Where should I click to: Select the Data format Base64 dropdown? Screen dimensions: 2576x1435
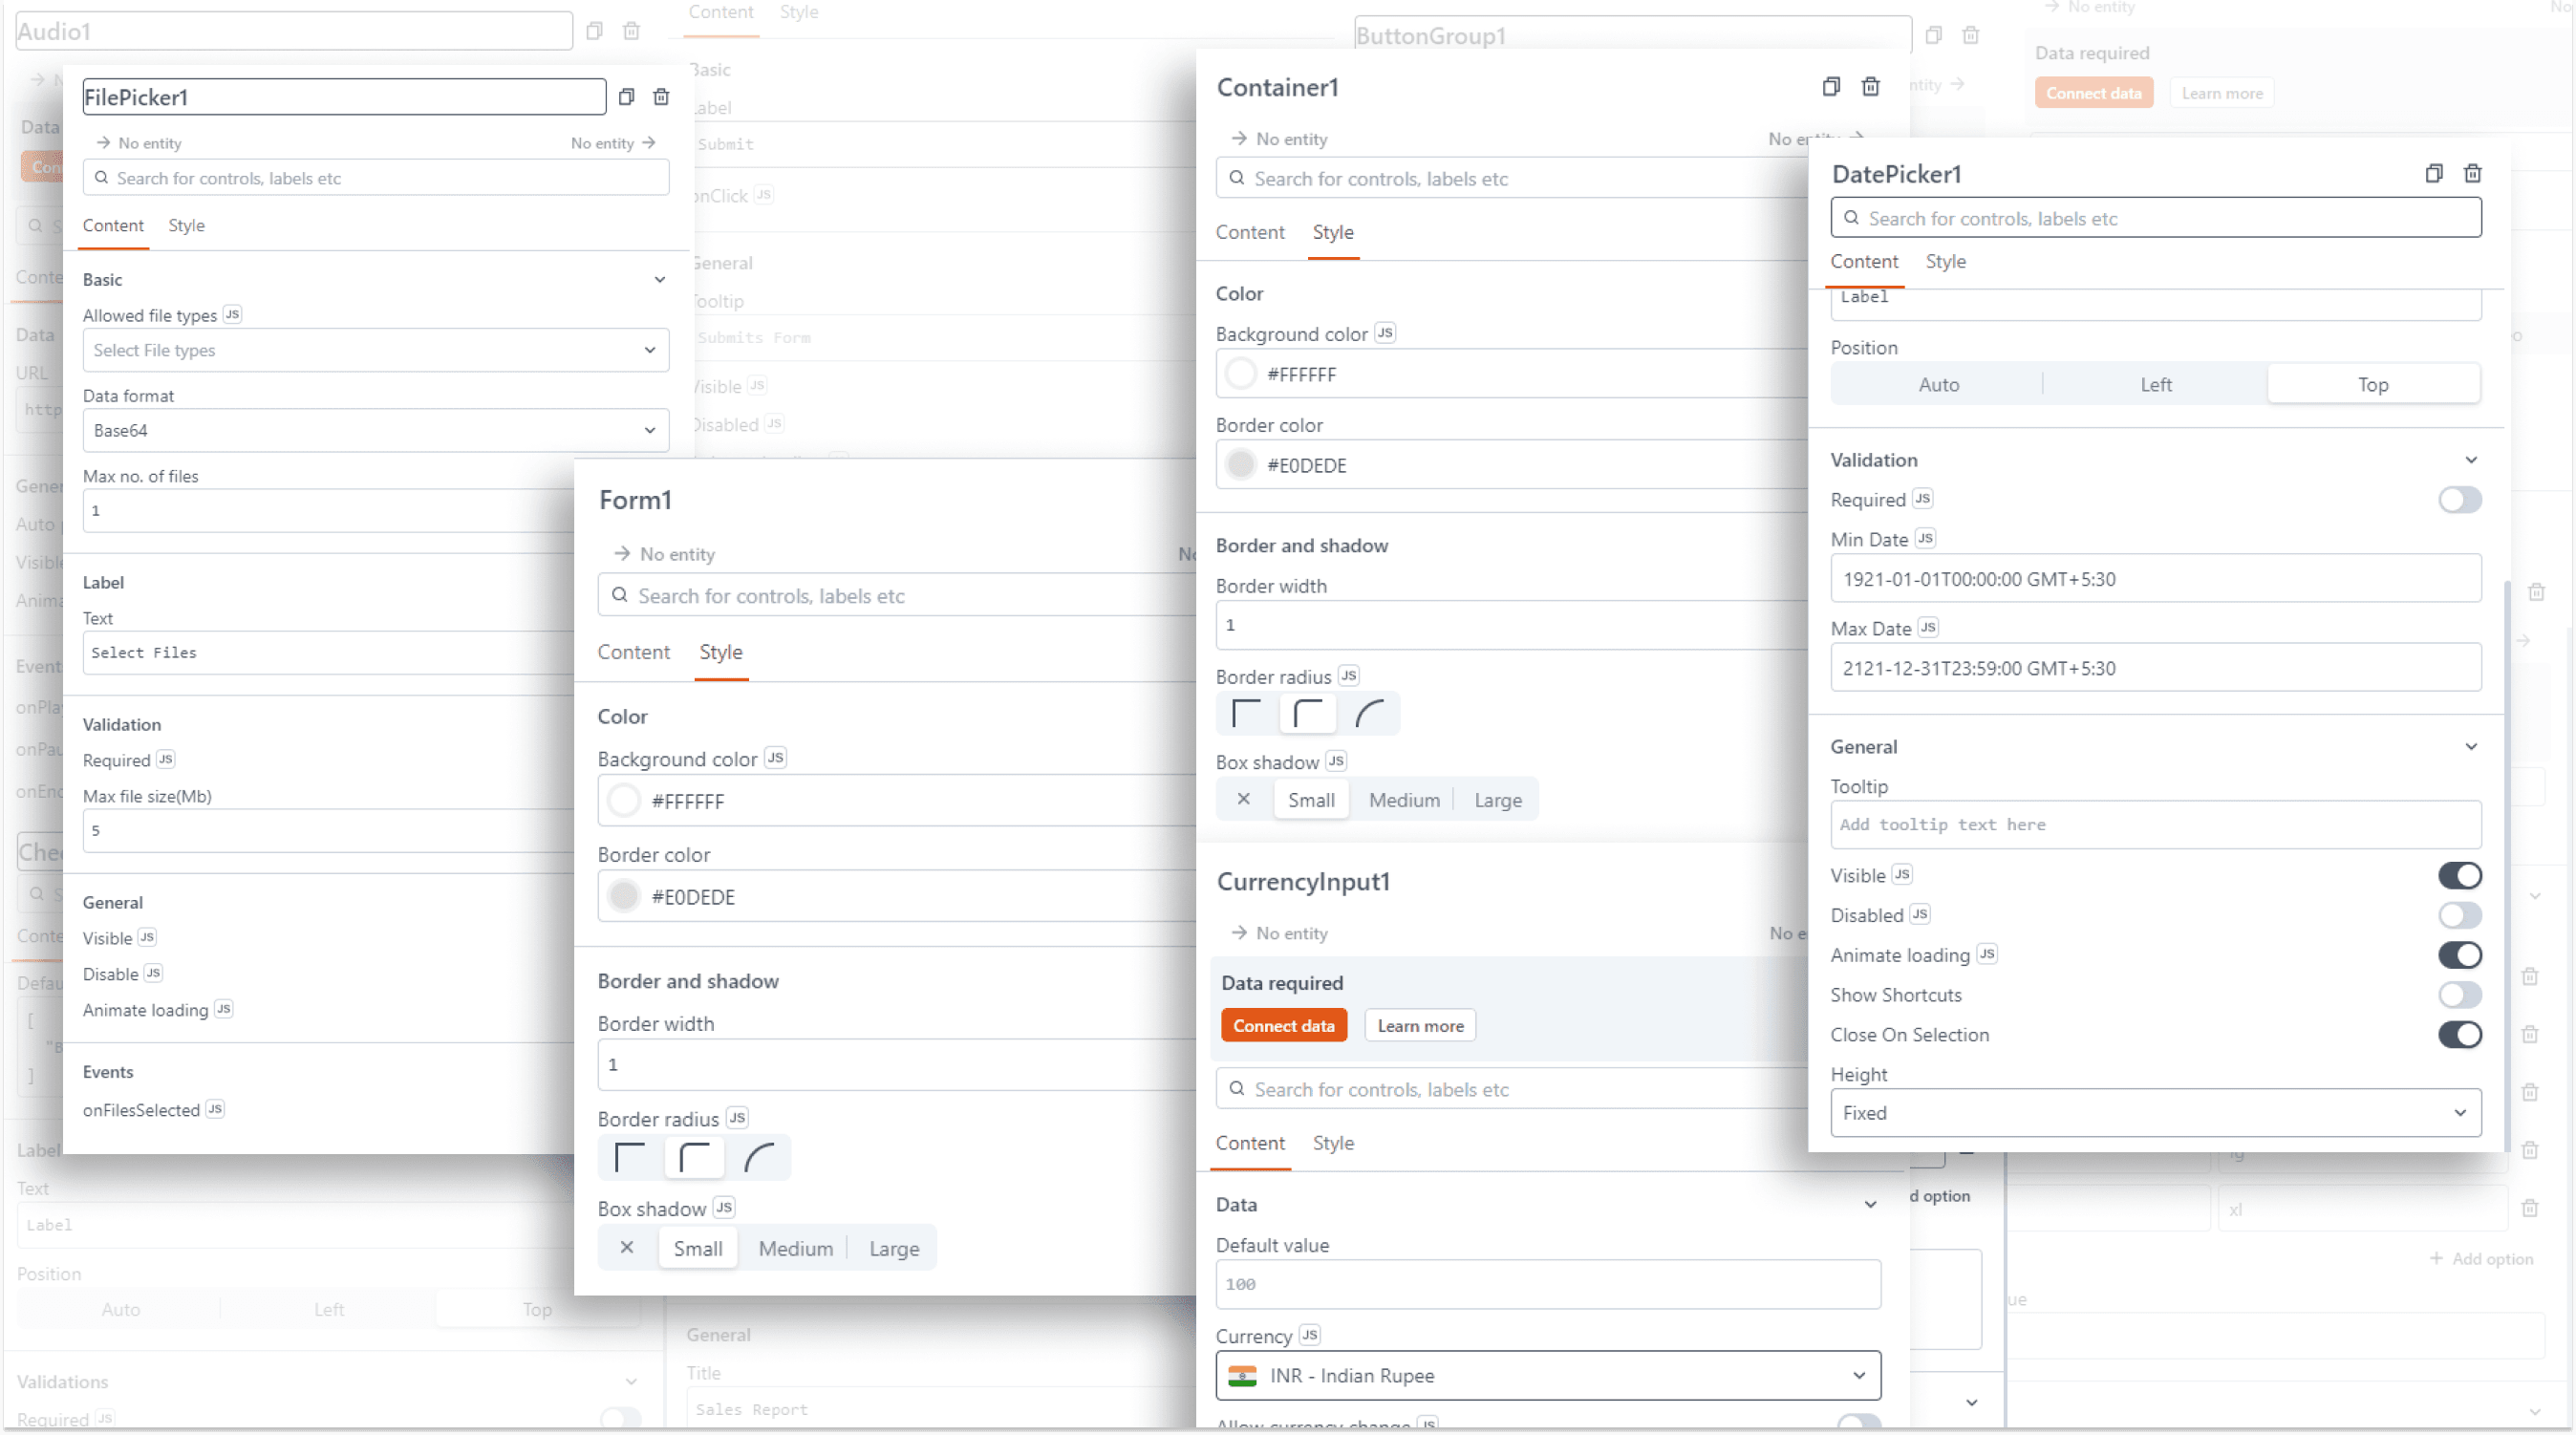point(373,429)
